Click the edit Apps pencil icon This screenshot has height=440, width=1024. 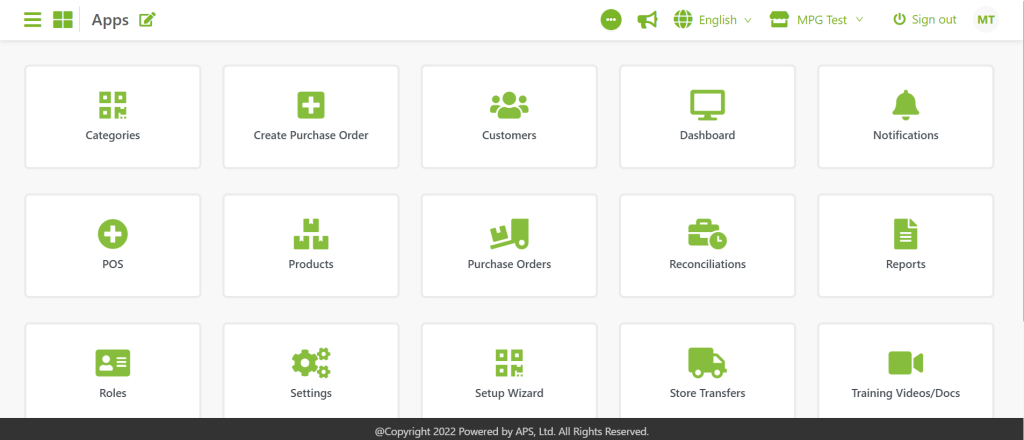pos(148,20)
